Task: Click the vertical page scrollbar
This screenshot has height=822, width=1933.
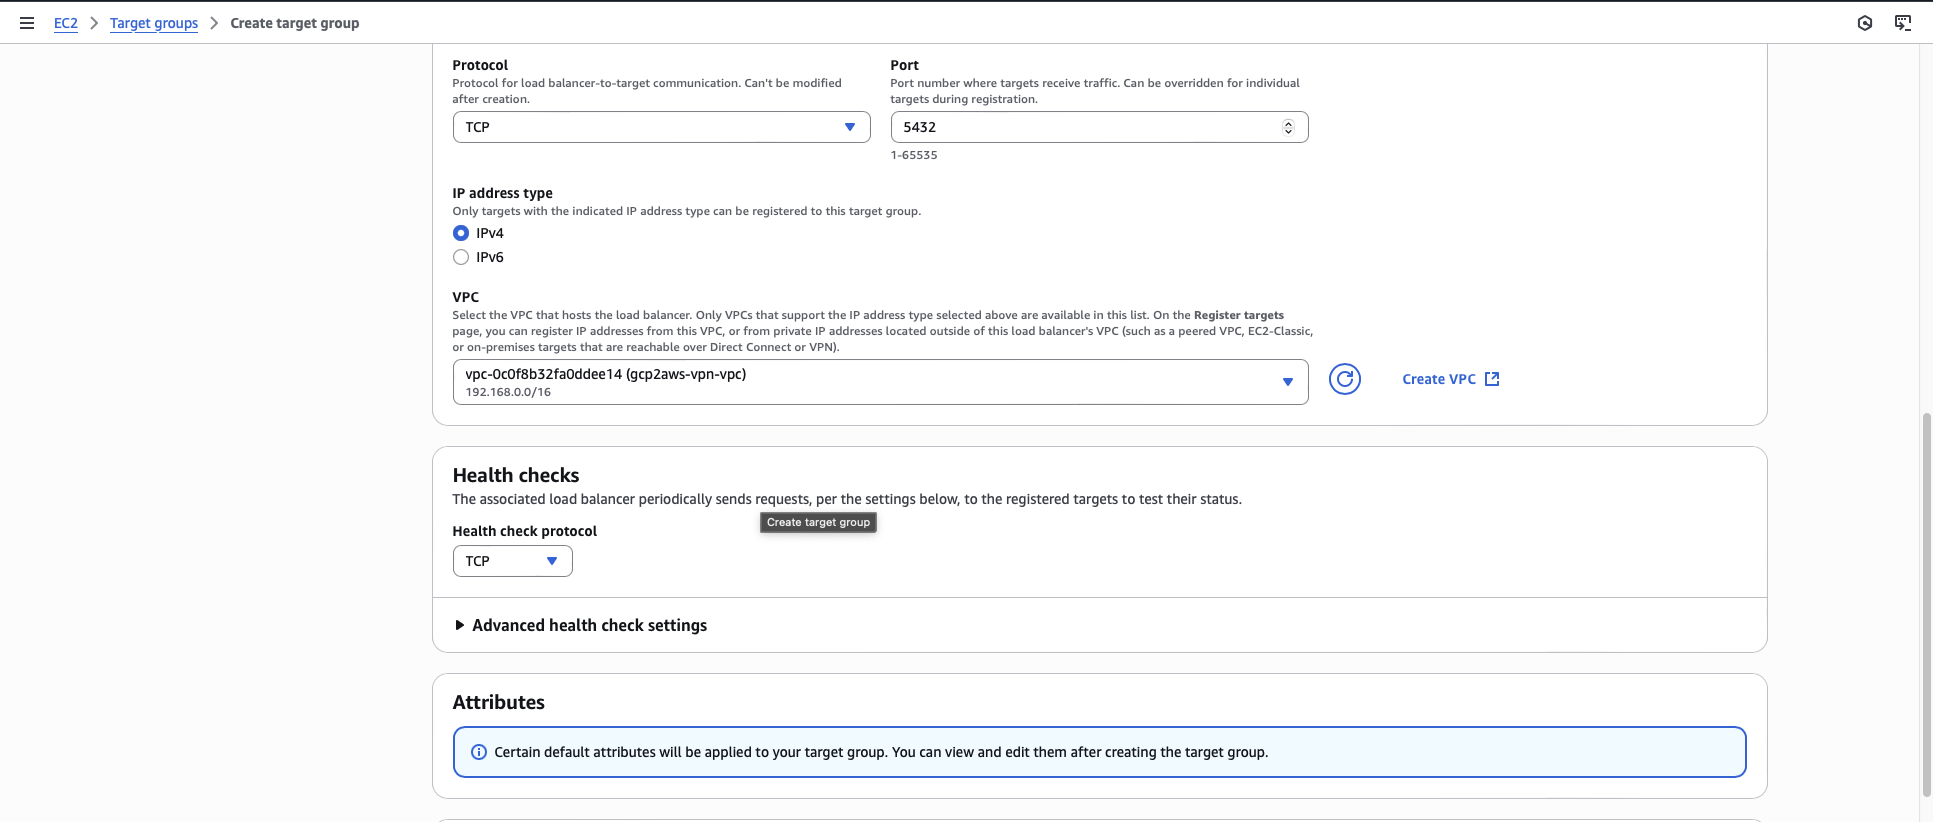Action: (x=1926, y=600)
